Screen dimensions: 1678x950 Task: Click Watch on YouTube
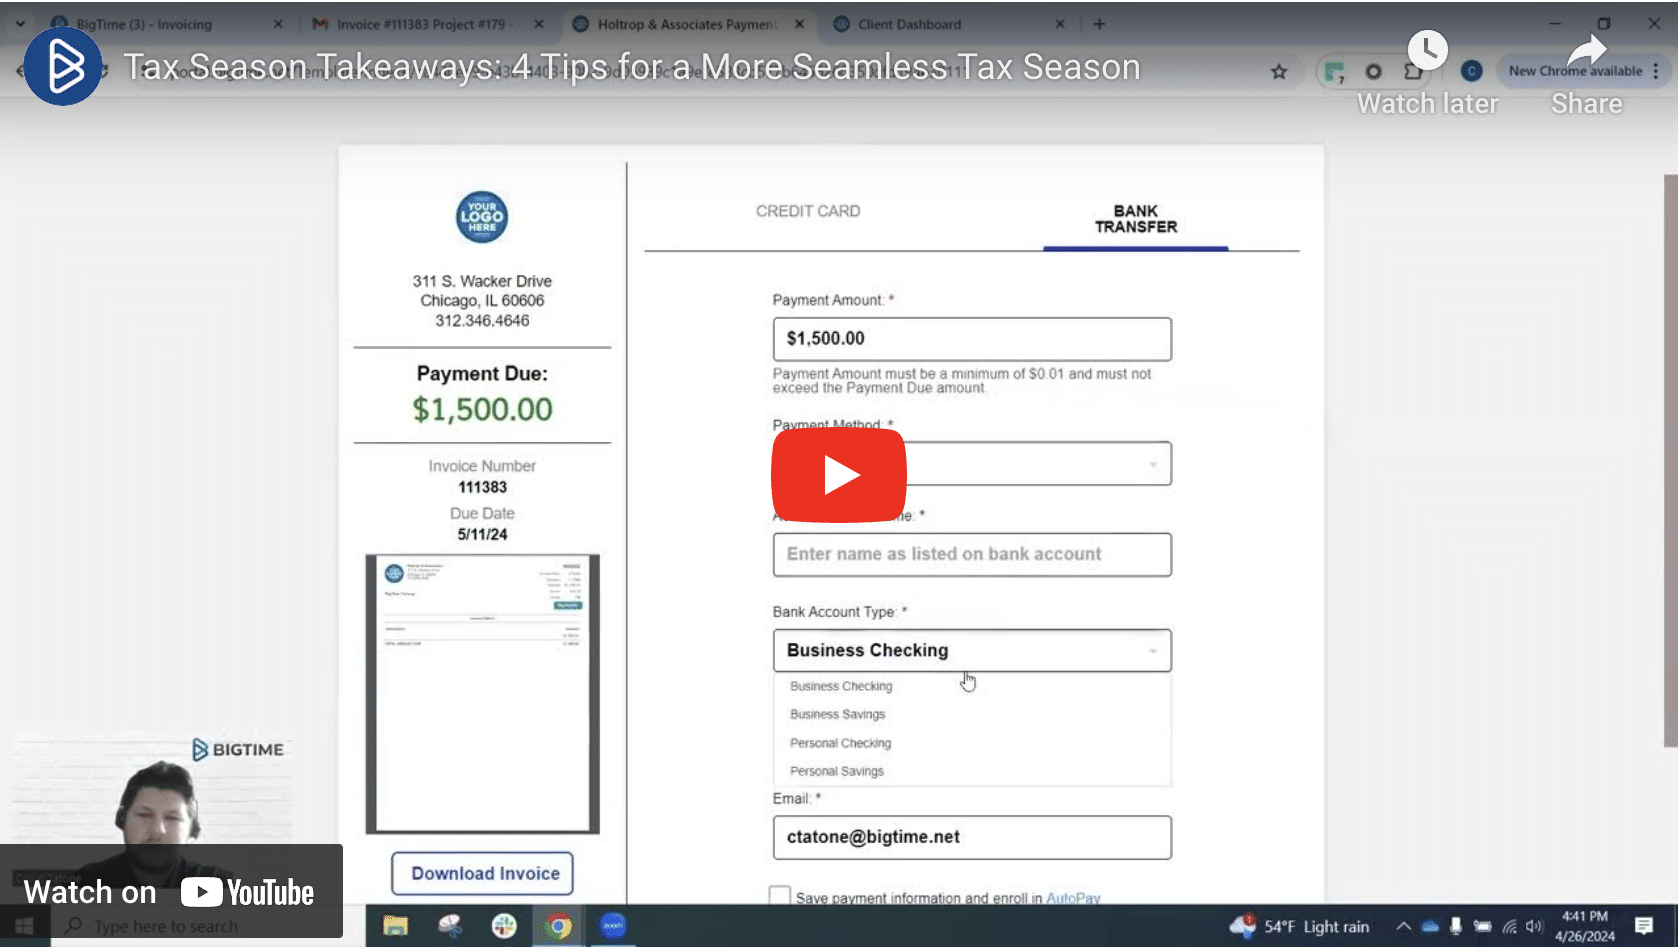point(170,891)
